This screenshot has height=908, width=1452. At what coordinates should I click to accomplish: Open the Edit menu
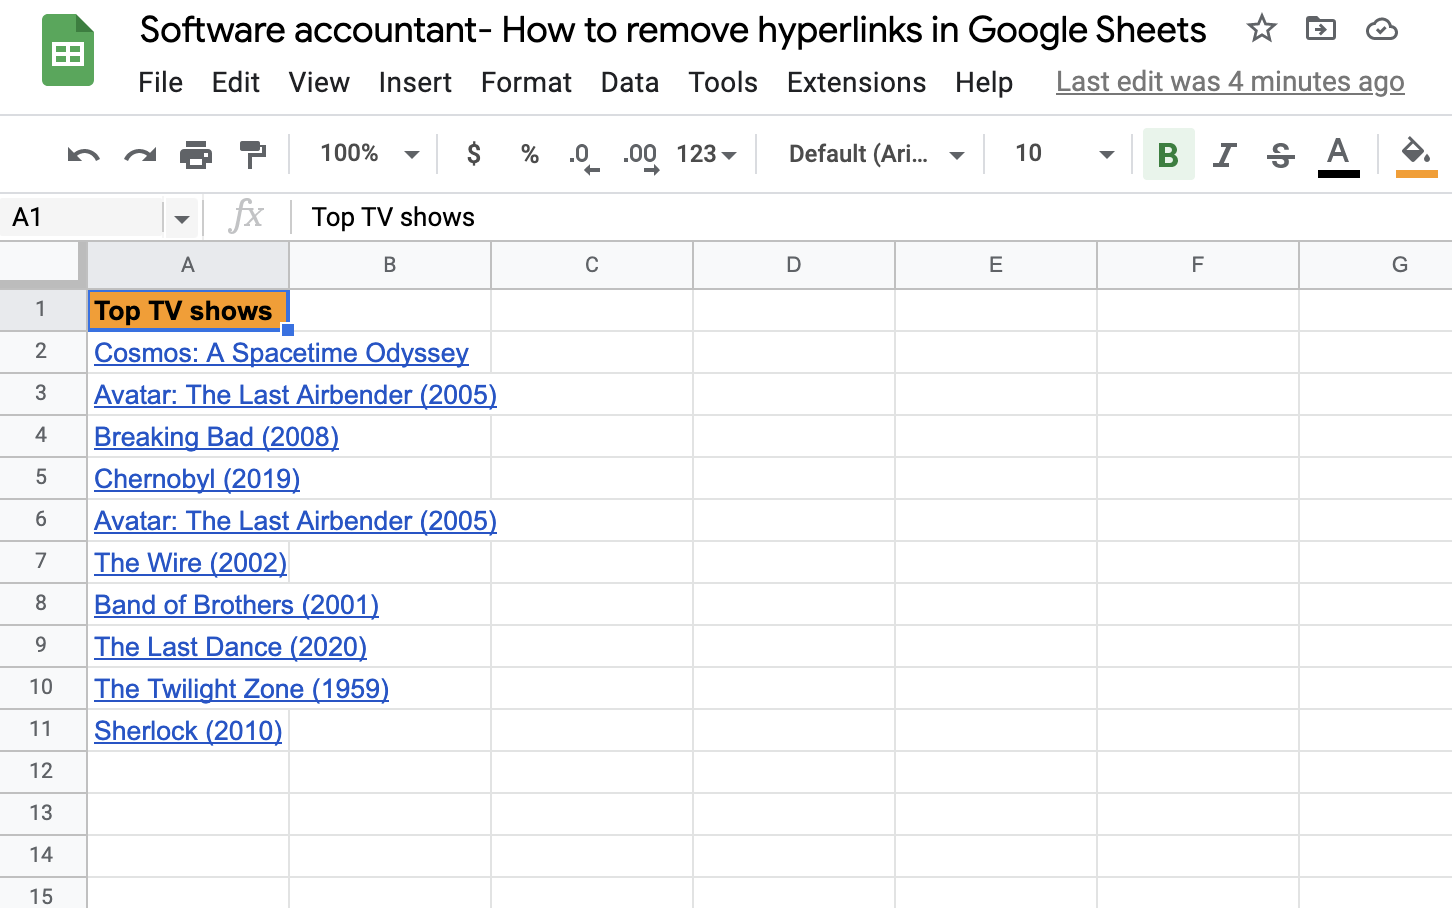tap(236, 82)
